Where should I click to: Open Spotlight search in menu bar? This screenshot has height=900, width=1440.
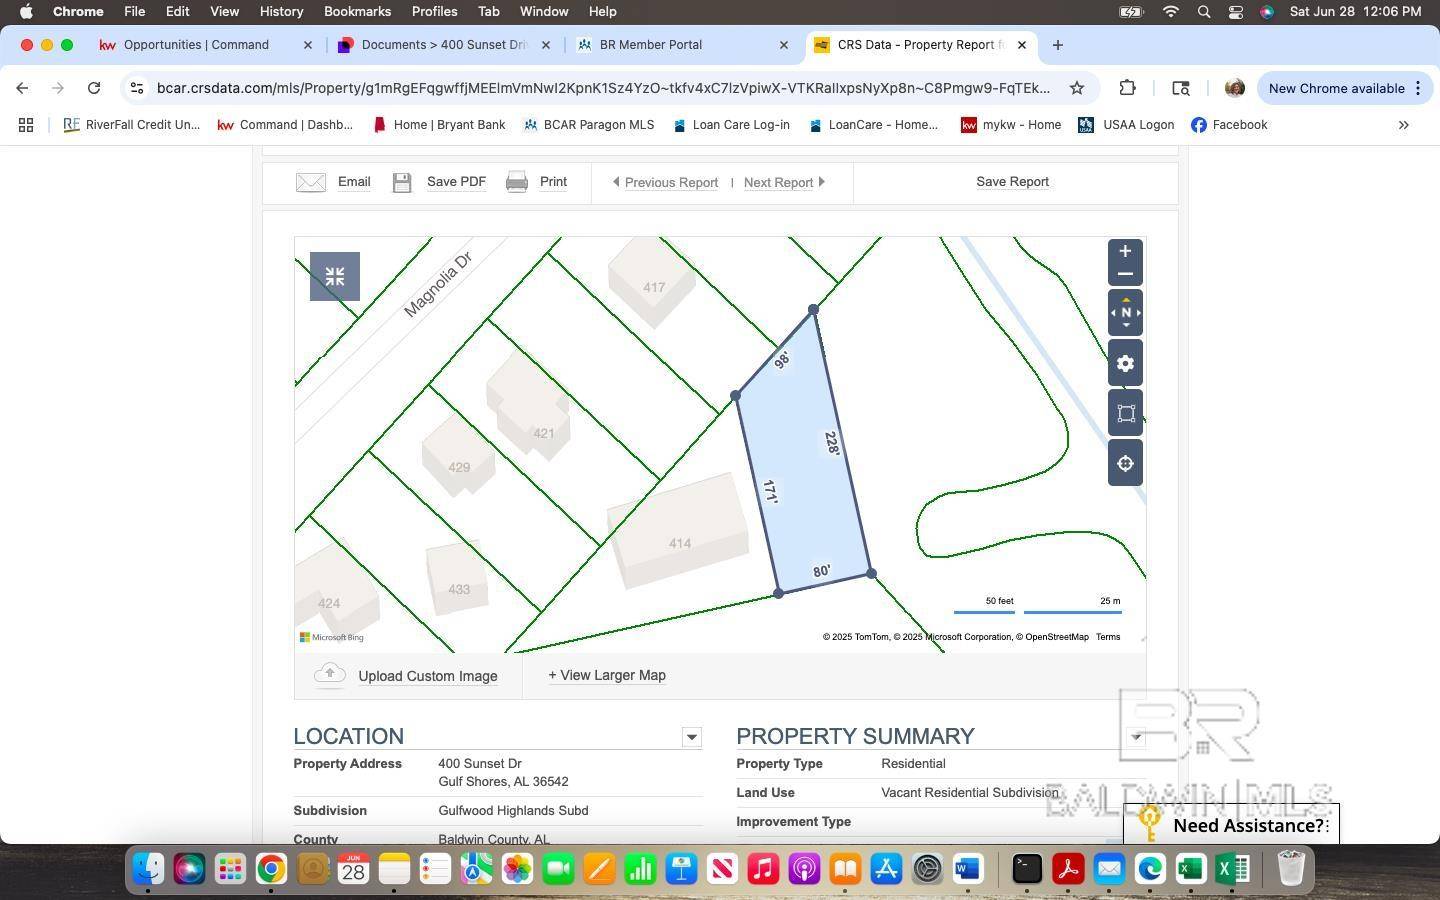1204,12
